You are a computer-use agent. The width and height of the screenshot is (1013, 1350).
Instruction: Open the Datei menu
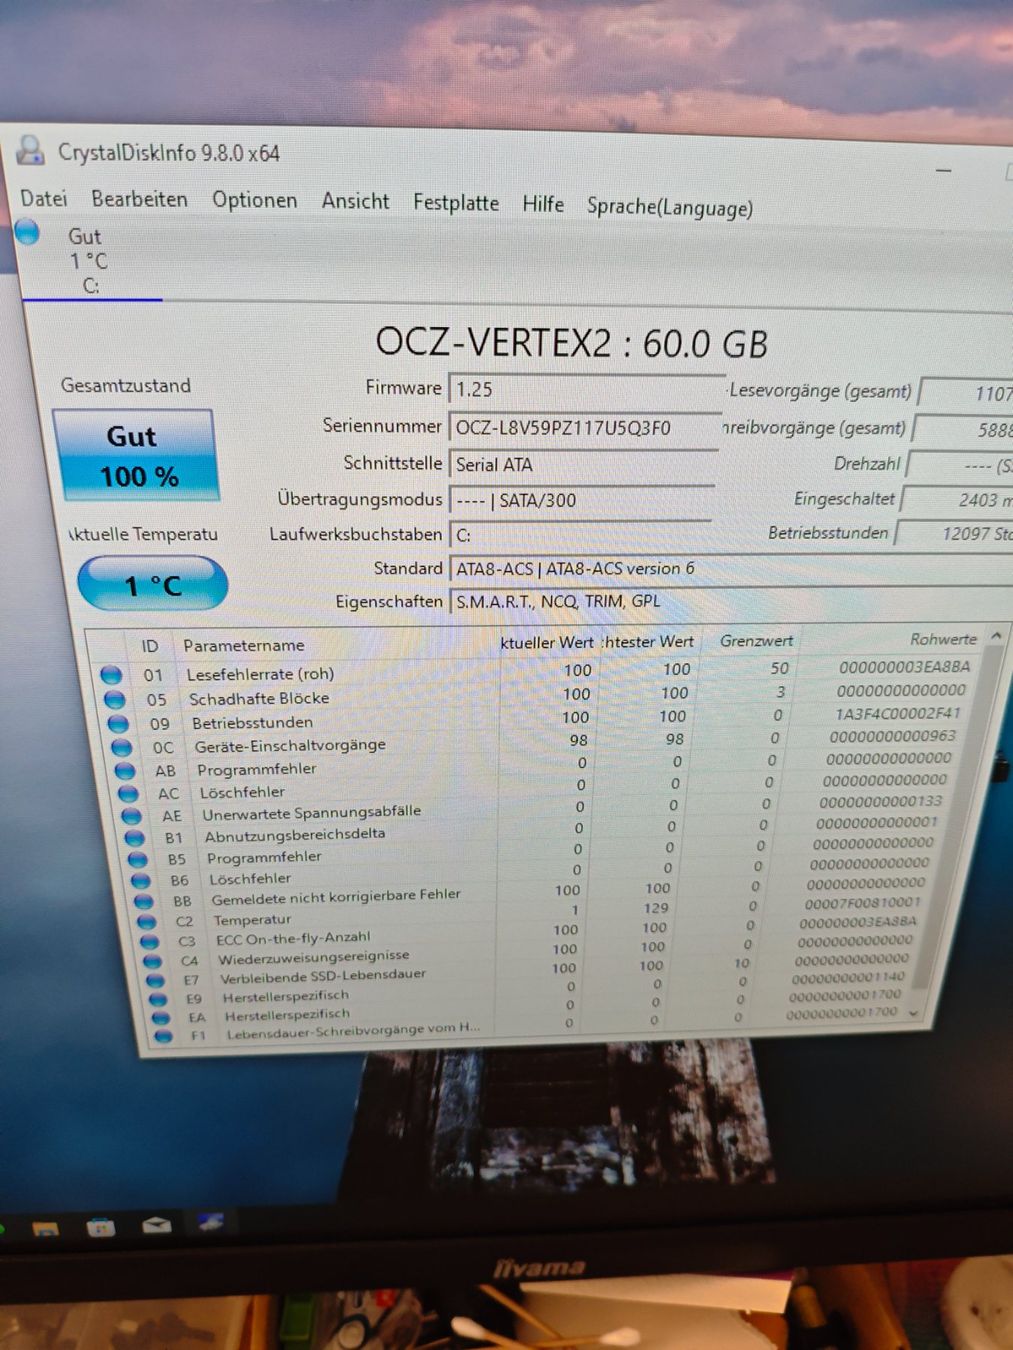click(x=44, y=198)
